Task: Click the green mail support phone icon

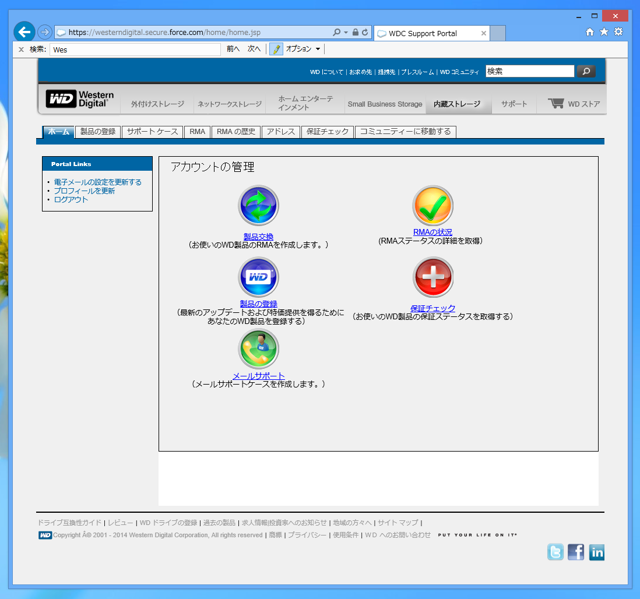Action: (258, 349)
